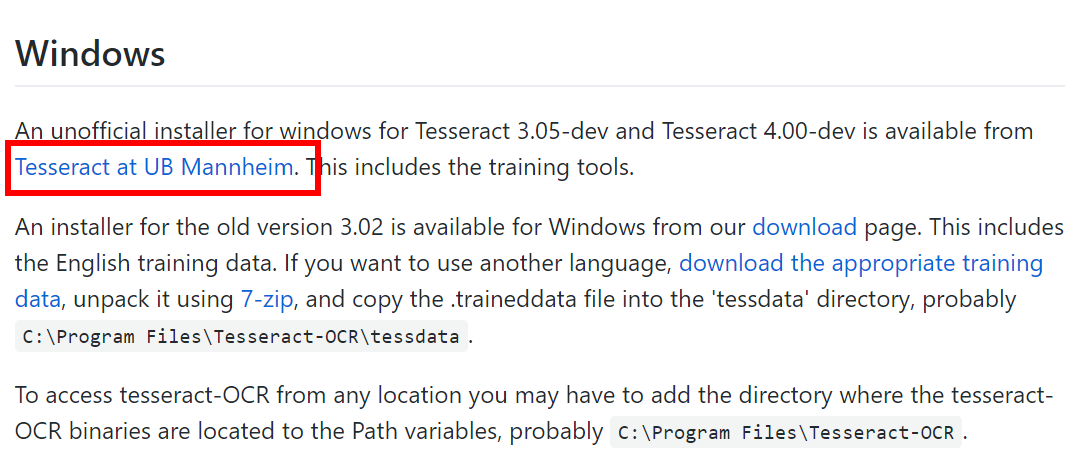Viewport: 1079px width, 468px height.
Task: Follow the blue "download" page link
Action: tap(804, 227)
